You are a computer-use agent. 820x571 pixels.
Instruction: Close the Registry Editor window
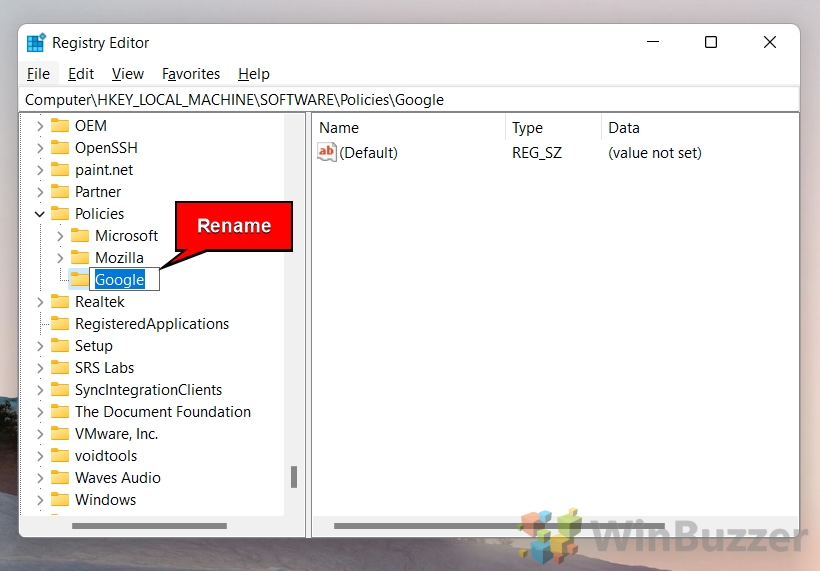click(x=770, y=42)
